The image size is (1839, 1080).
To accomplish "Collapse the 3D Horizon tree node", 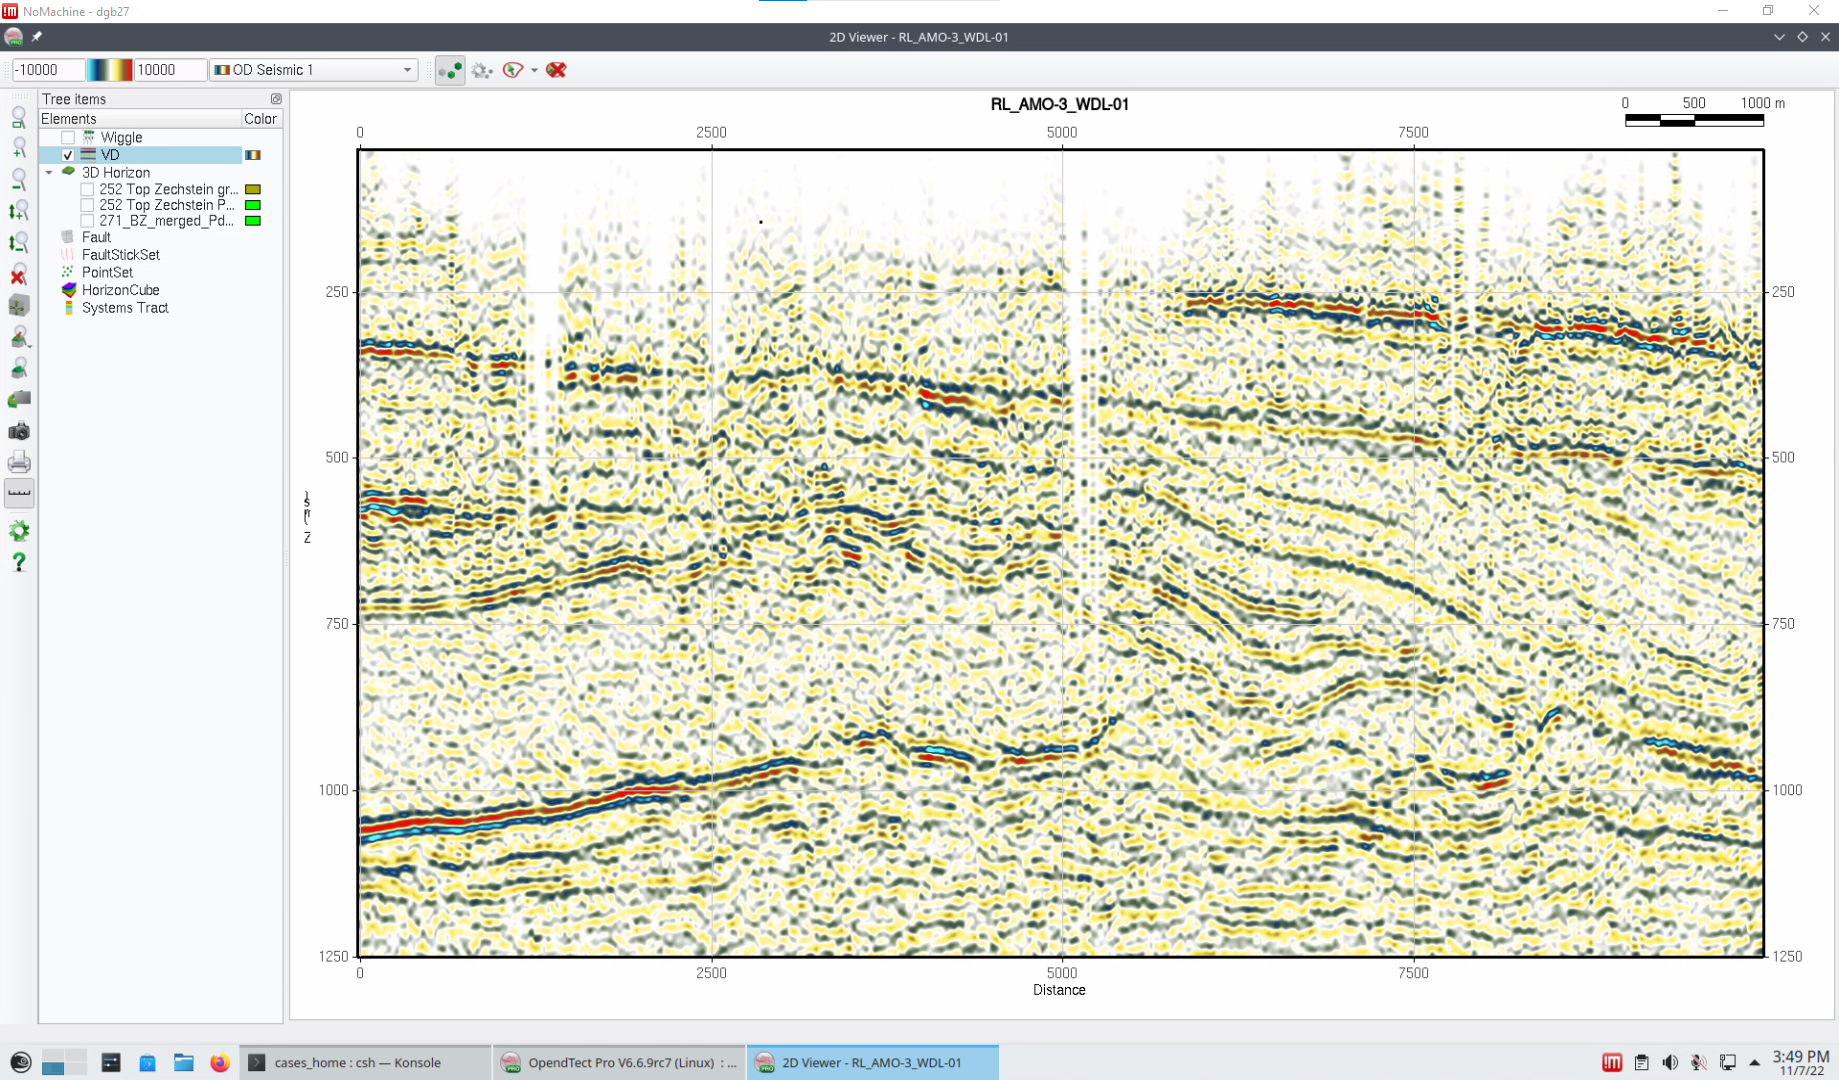I will point(49,173).
